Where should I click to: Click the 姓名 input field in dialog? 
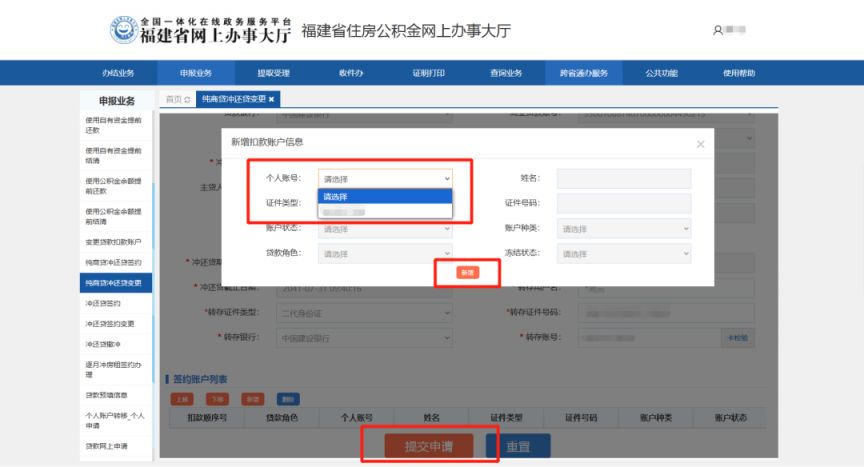(624, 178)
